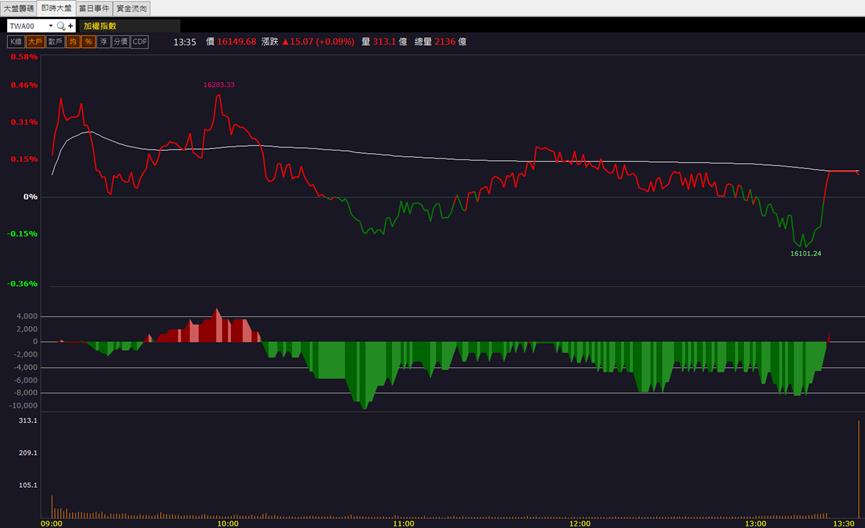Click the 209.1 volume axis label
This screenshot has height=528, width=865.
pyautogui.click(x=28, y=452)
